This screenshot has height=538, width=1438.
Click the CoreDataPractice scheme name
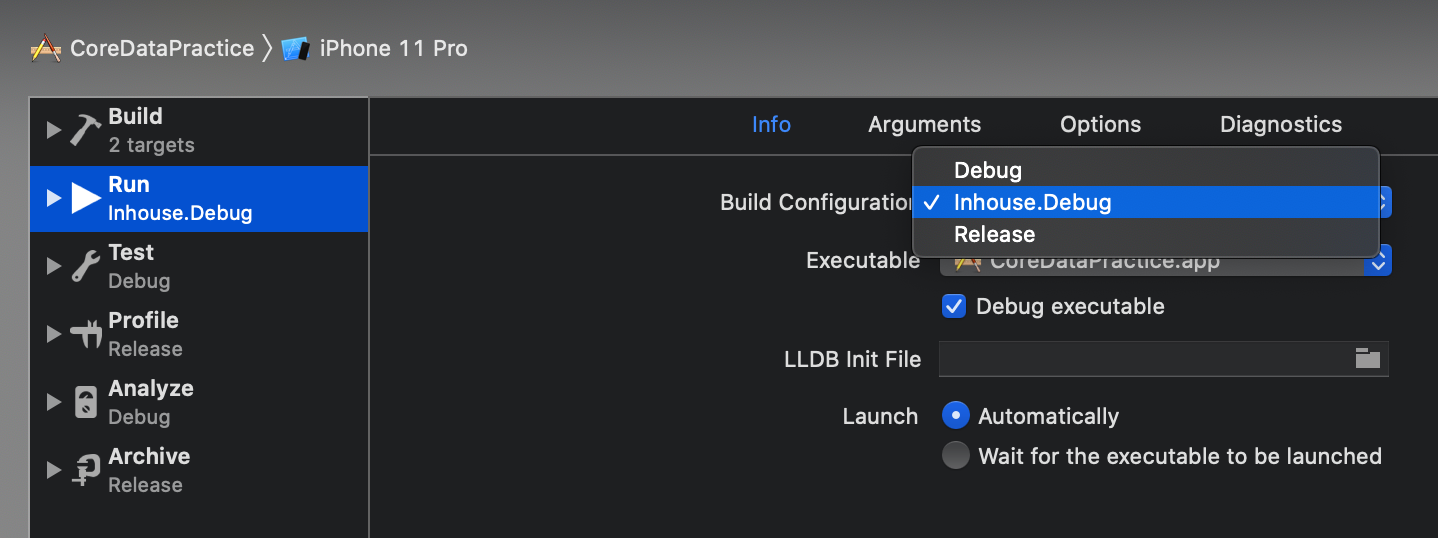pos(162,48)
